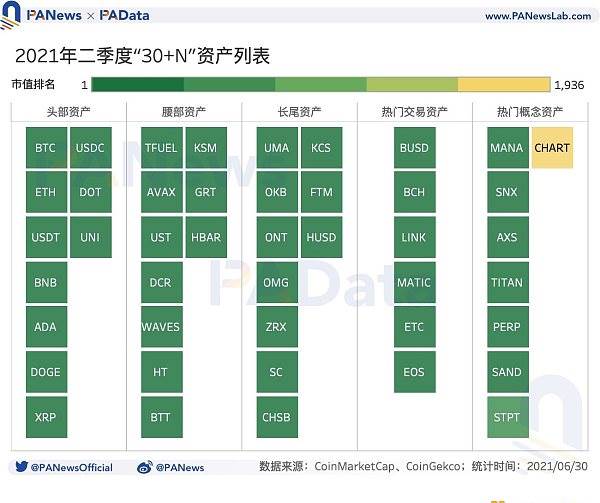Select the OKB tile
The height and width of the screenshot is (503, 600).
point(277,192)
